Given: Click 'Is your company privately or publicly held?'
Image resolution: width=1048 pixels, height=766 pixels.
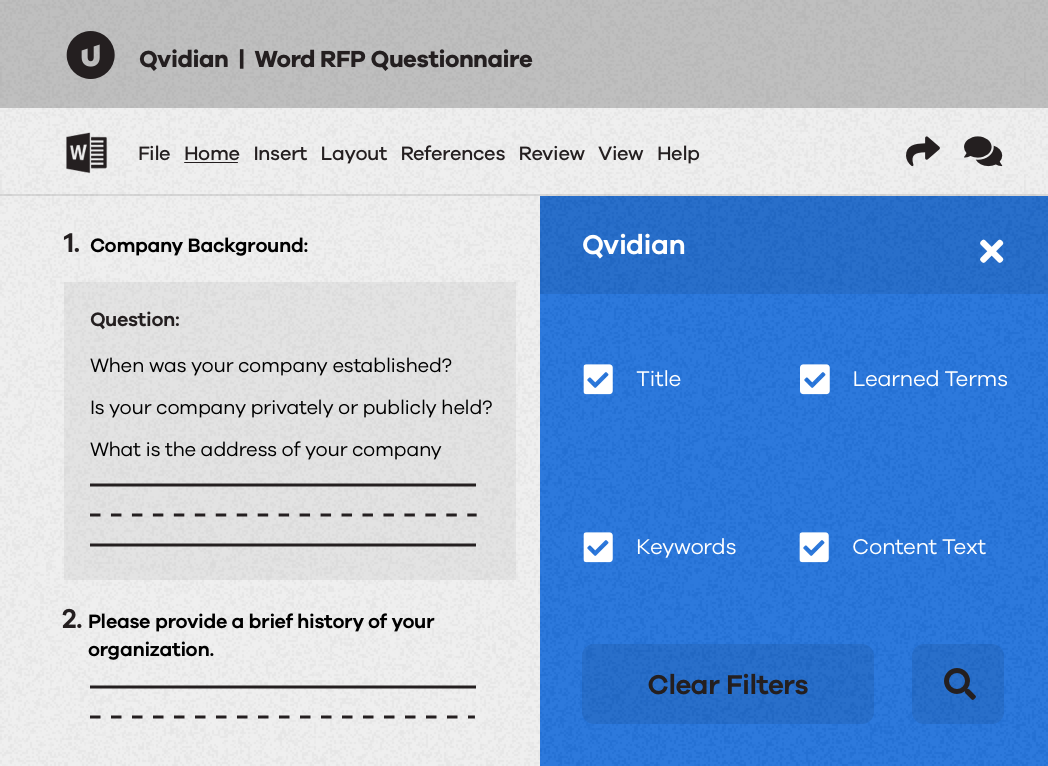Looking at the screenshot, I should (291, 408).
